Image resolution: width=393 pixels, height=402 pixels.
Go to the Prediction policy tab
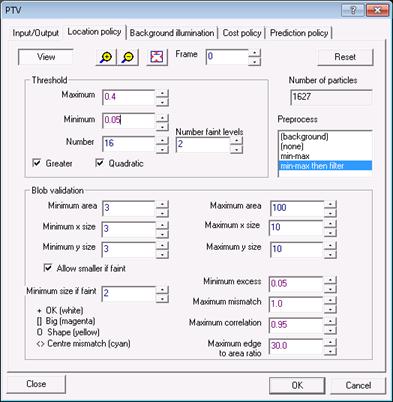pos(299,33)
